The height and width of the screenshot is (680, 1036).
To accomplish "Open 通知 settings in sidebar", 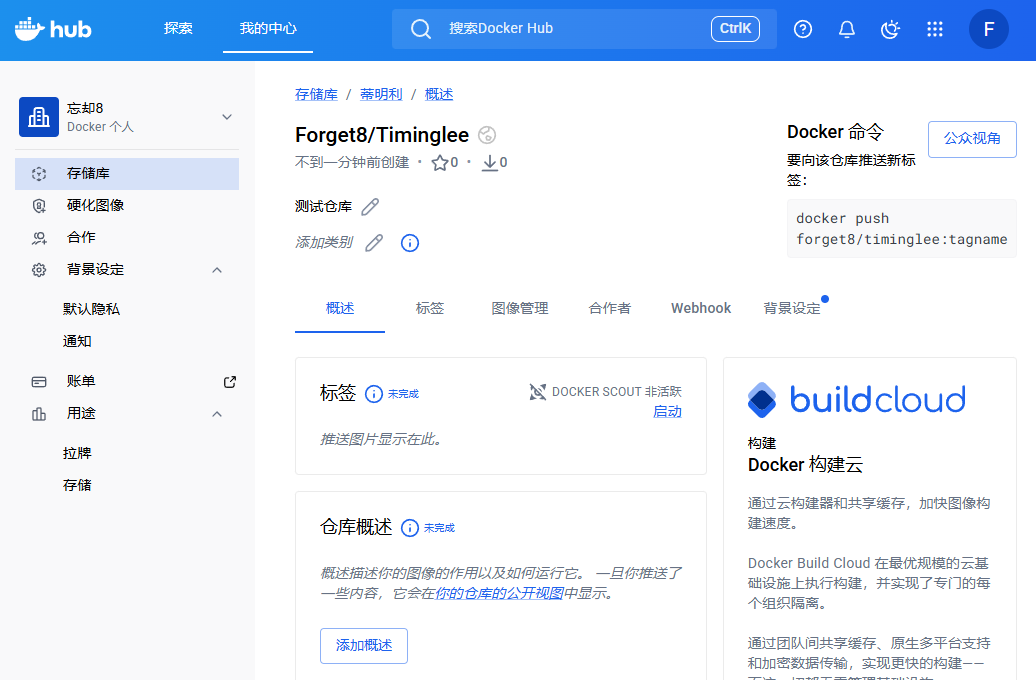I will (x=77, y=342).
